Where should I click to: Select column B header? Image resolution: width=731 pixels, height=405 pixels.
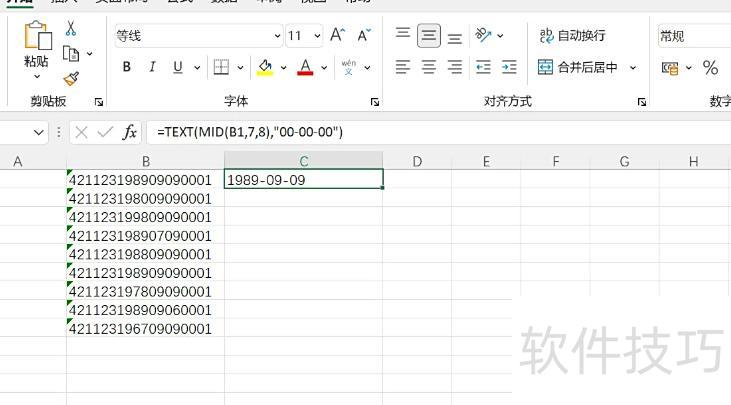(145, 161)
